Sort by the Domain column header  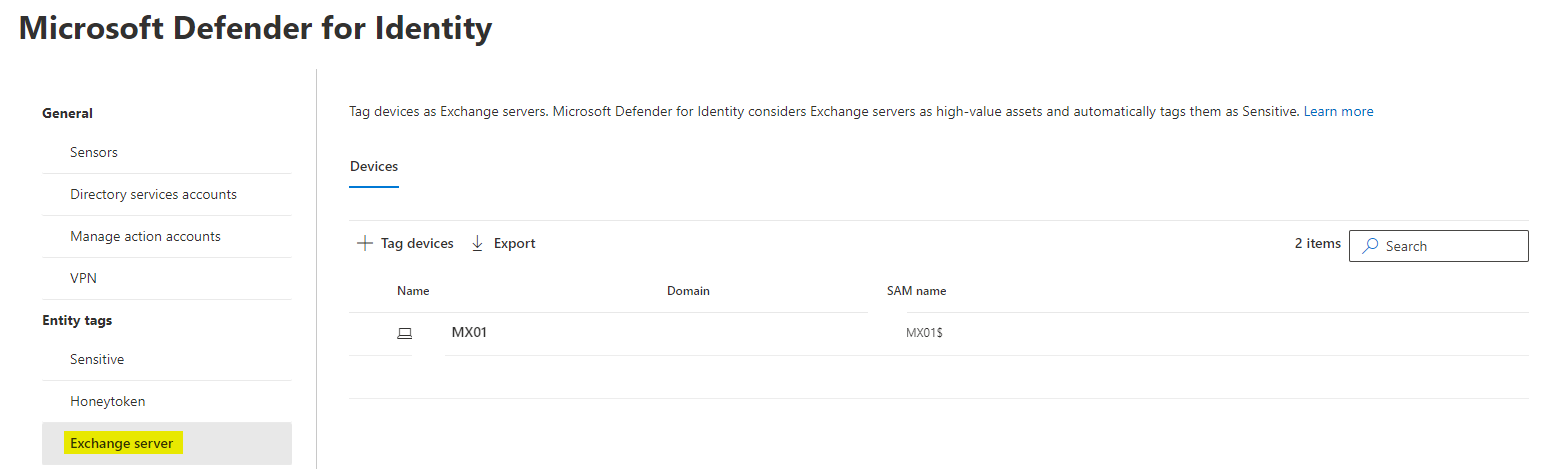pos(688,291)
